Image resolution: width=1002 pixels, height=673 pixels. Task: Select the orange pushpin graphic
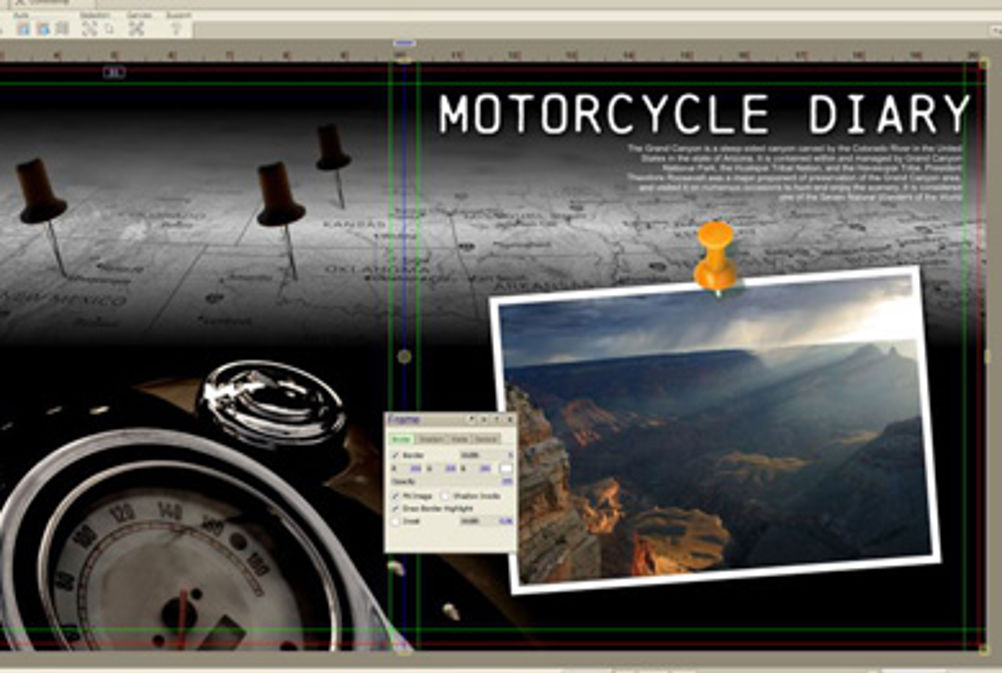coord(716,258)
